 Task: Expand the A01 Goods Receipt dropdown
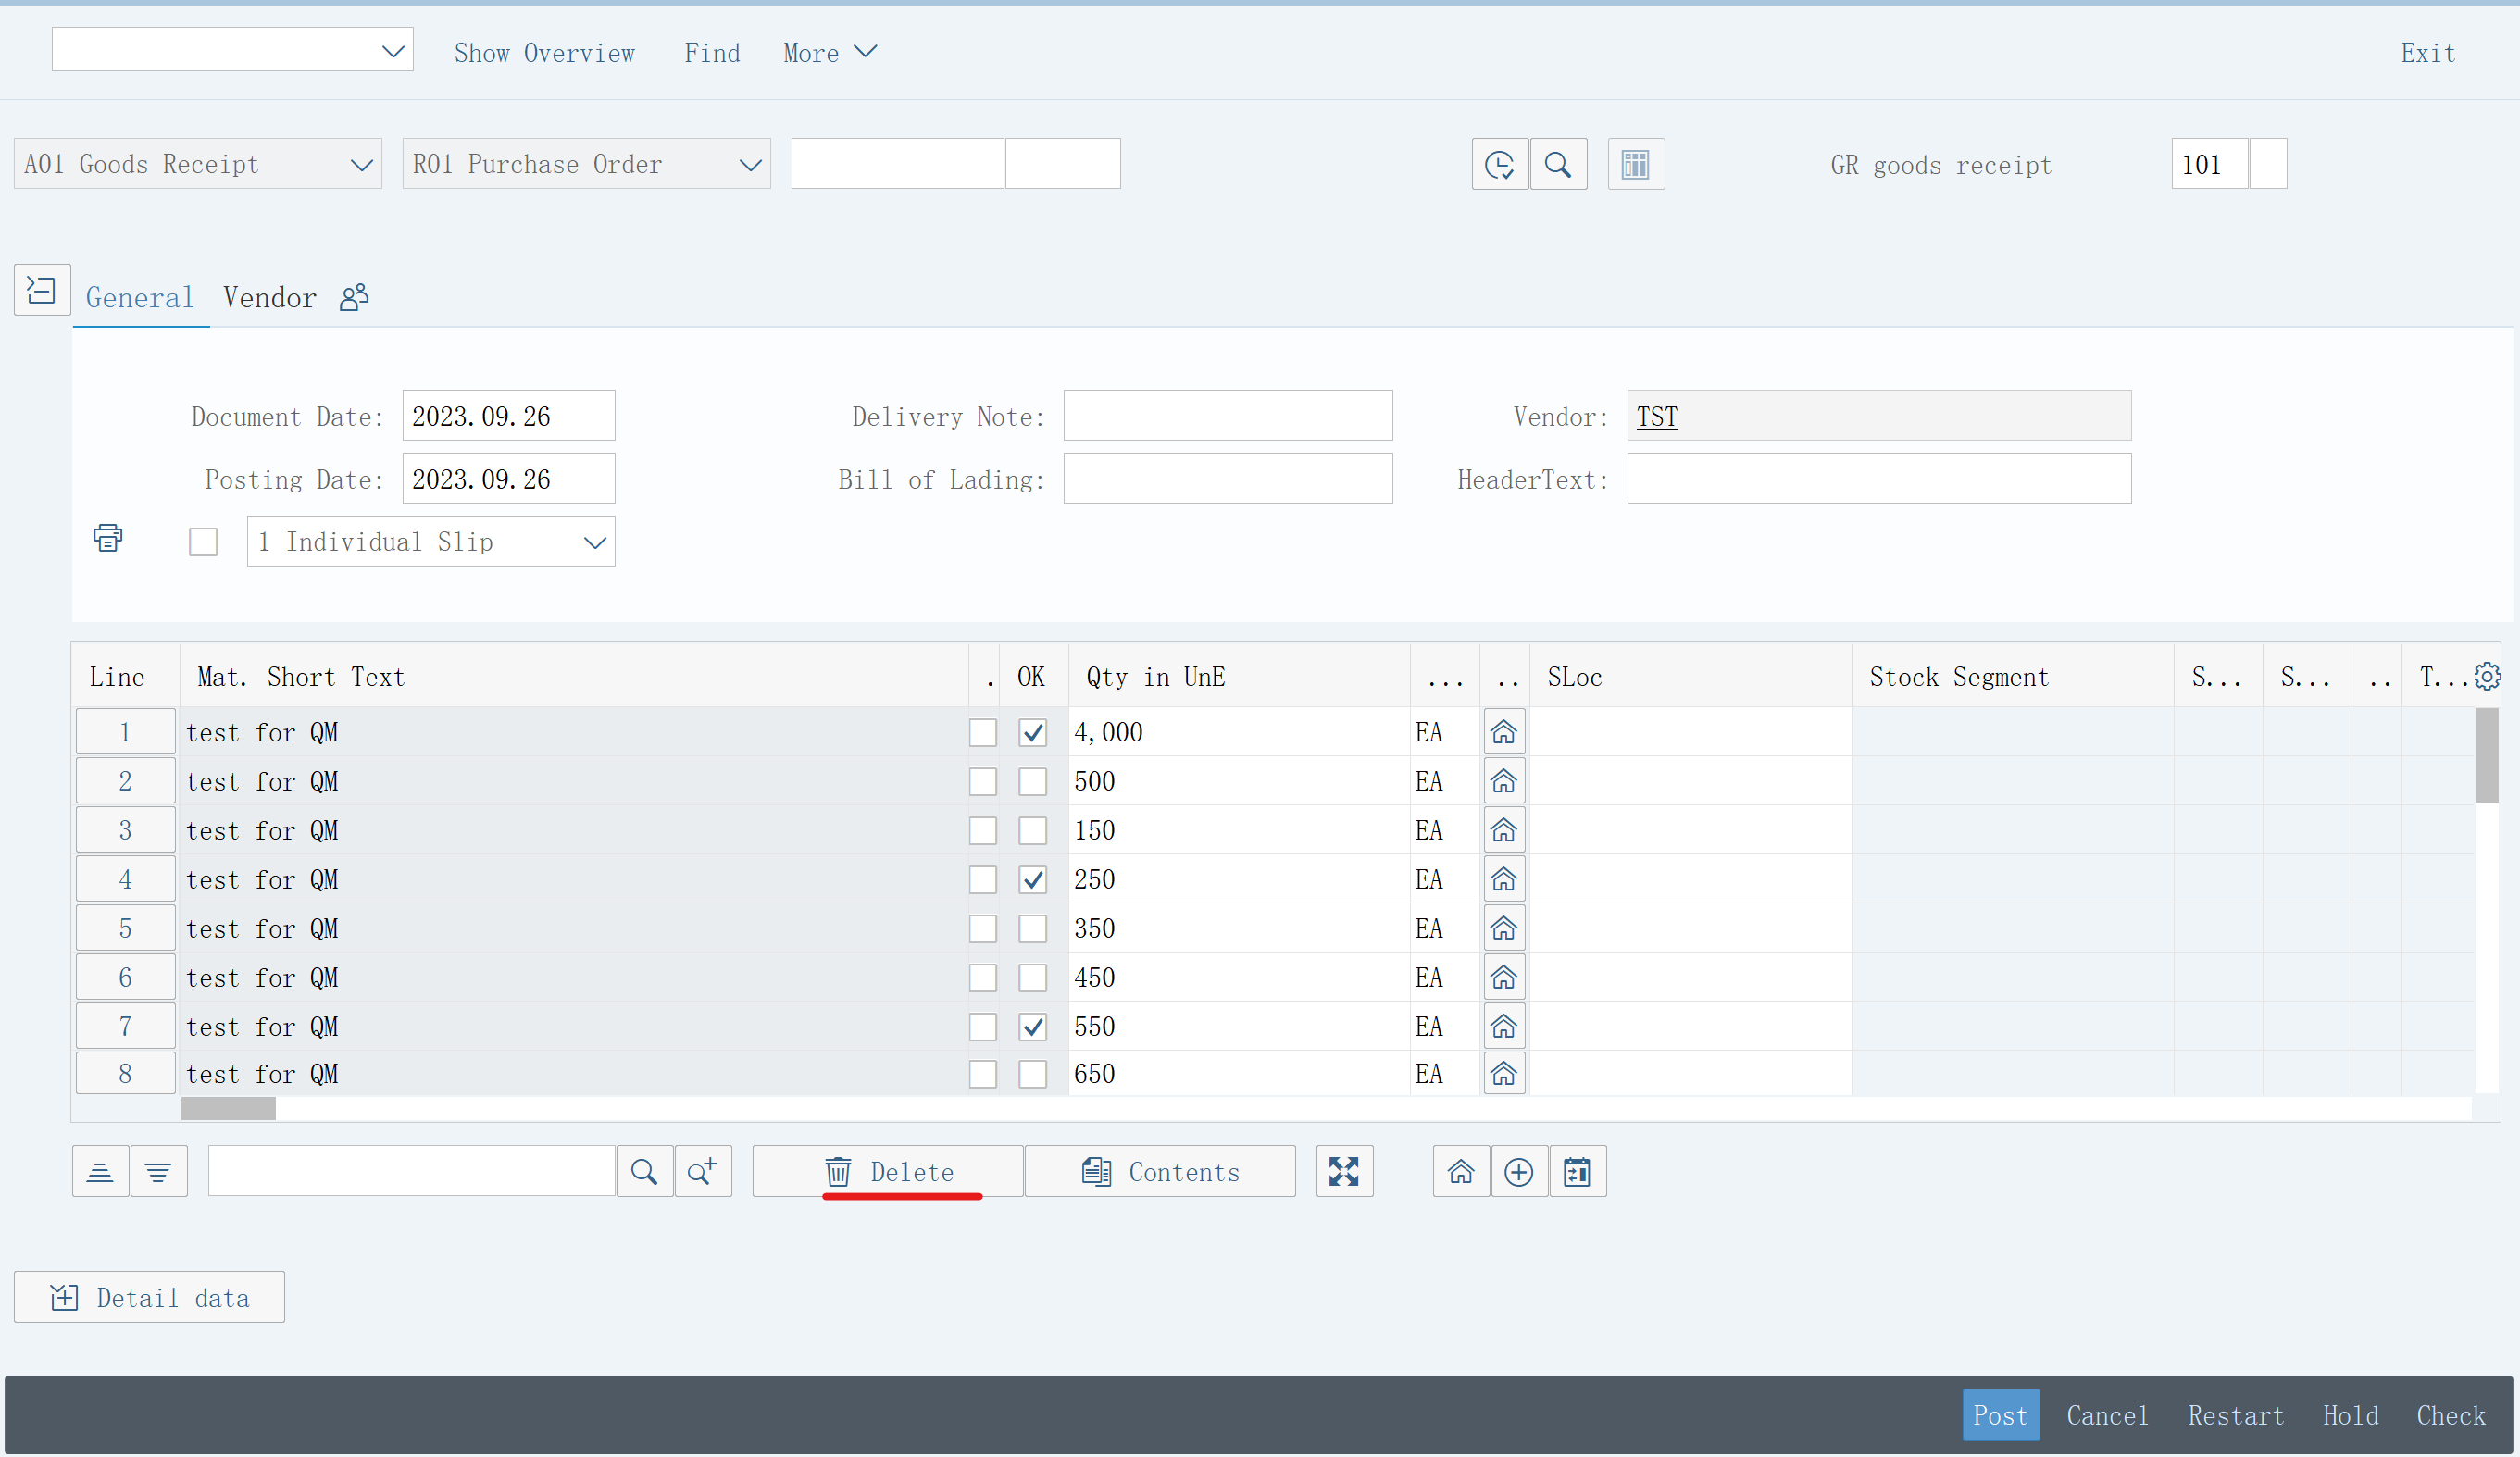[x=361, y=165]
